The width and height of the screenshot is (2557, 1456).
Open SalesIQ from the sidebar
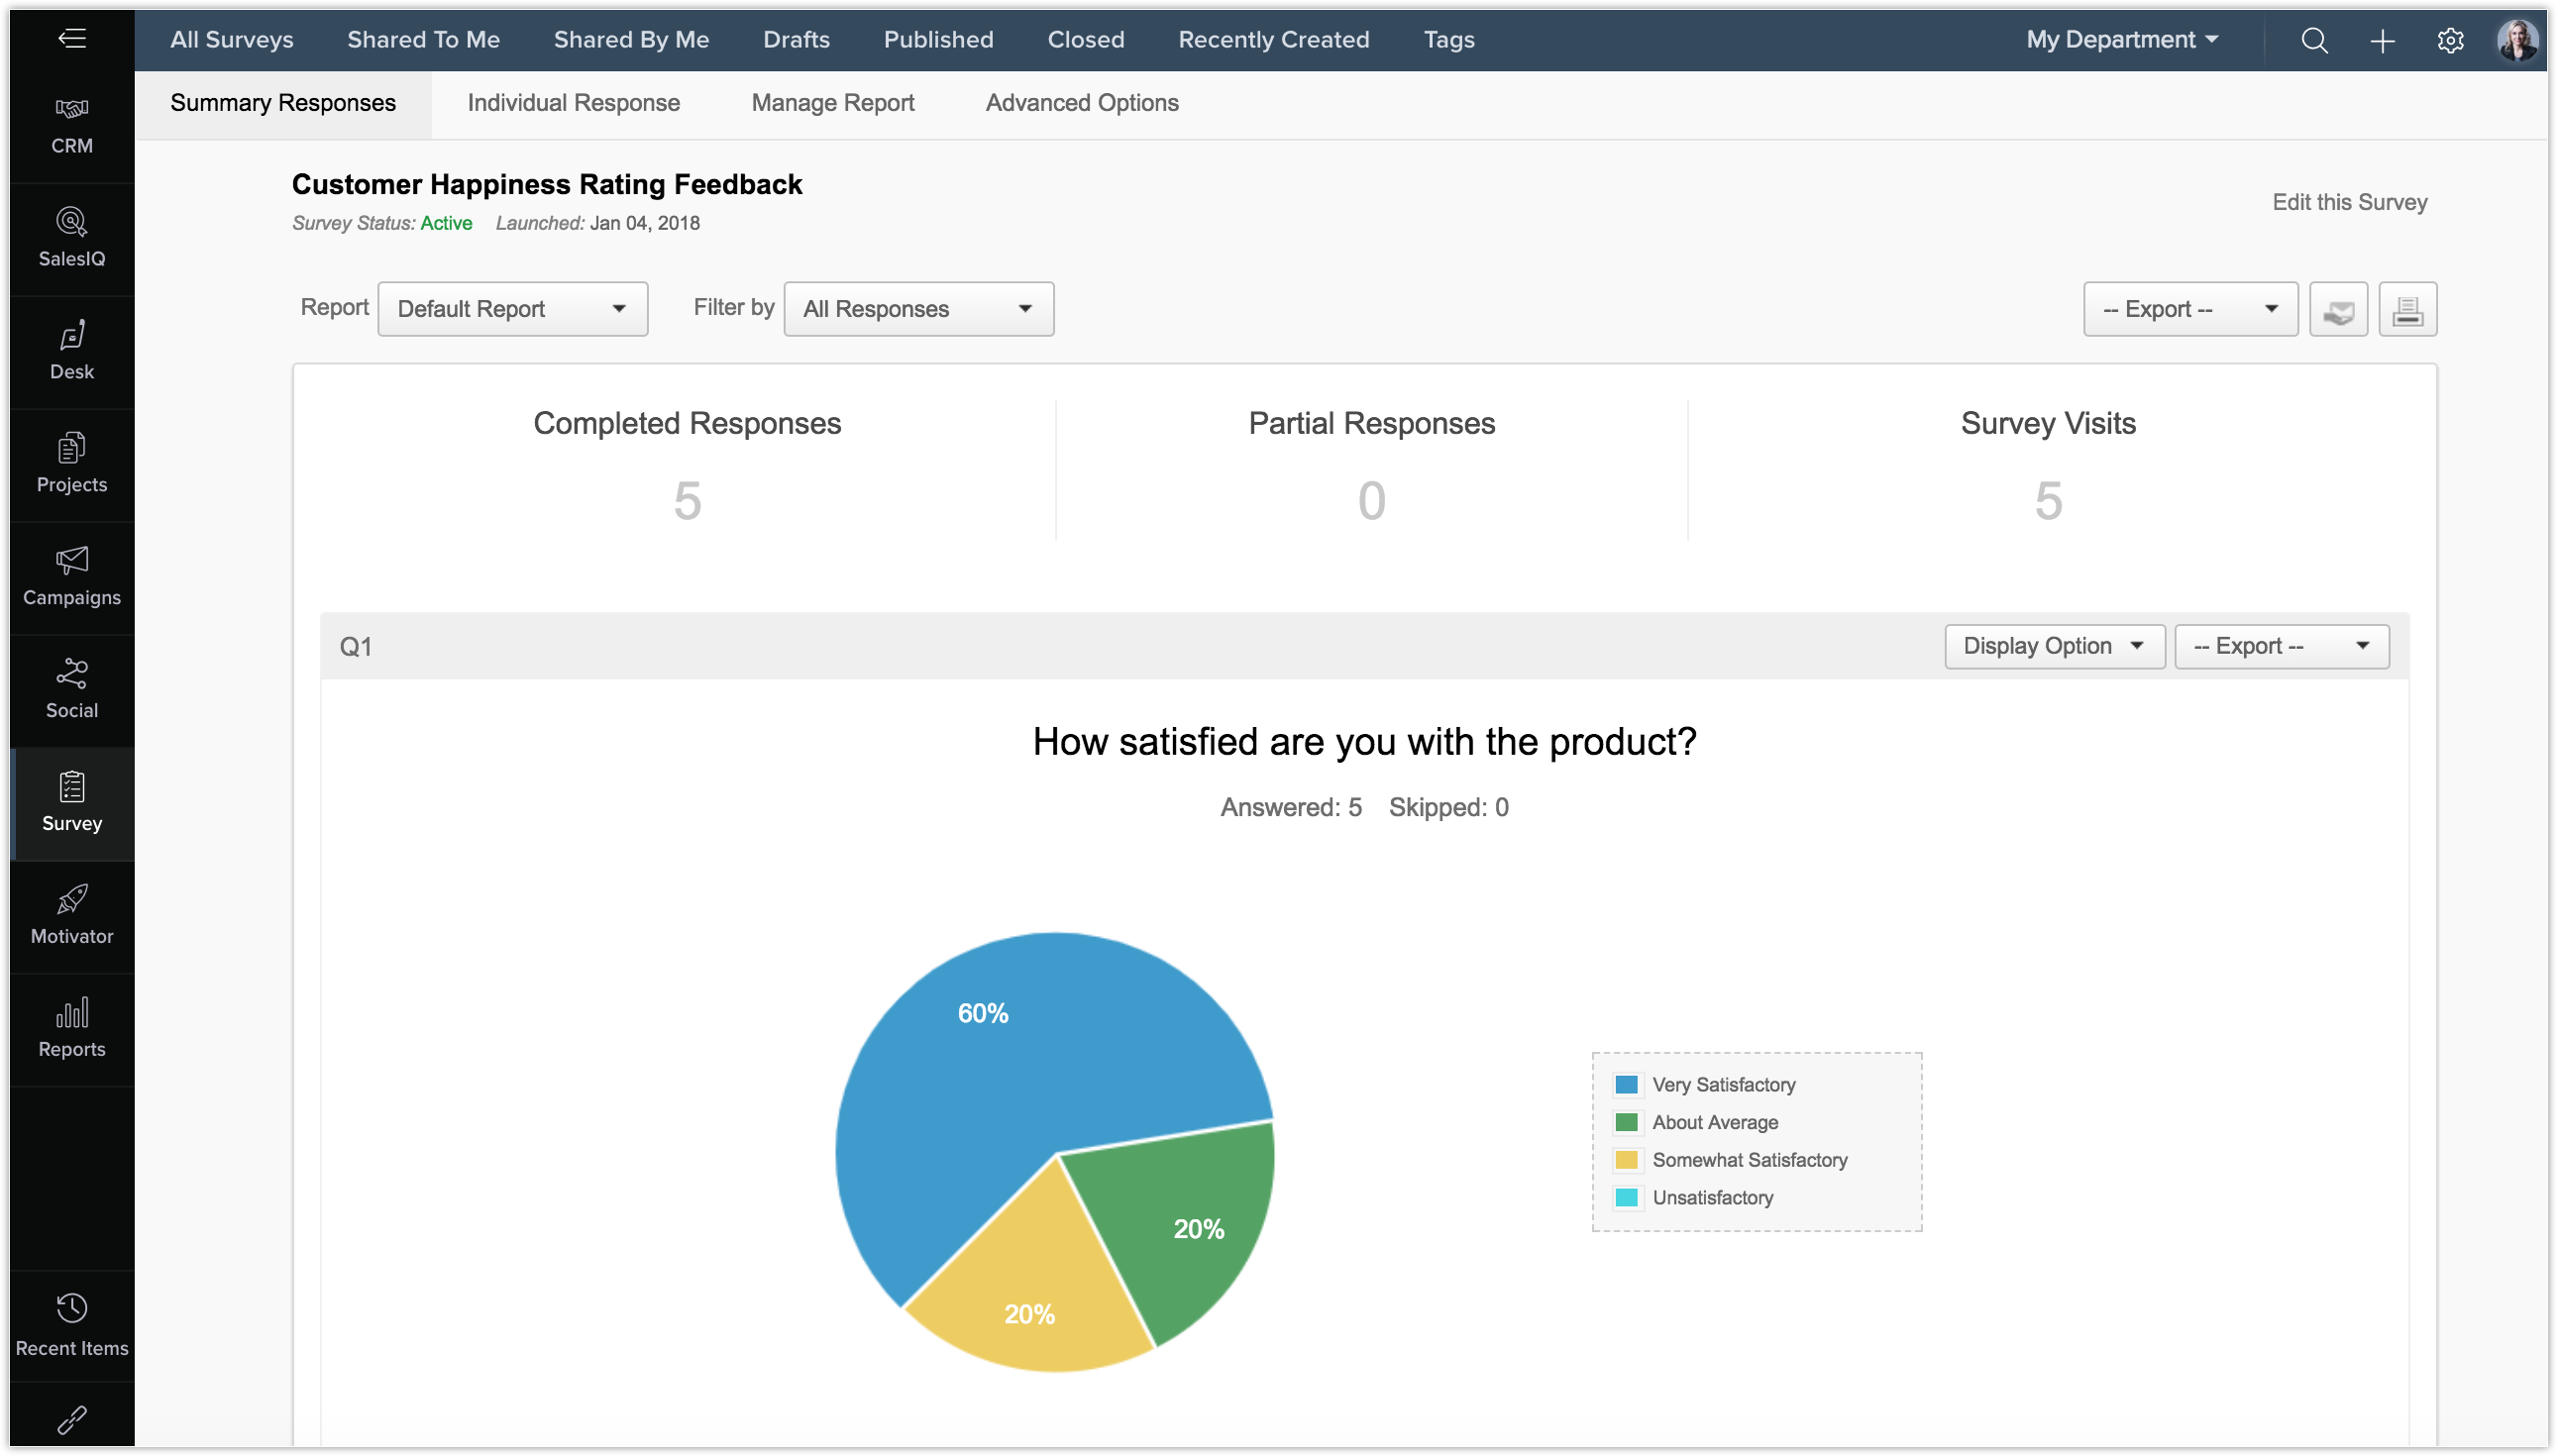pos(71,238)
